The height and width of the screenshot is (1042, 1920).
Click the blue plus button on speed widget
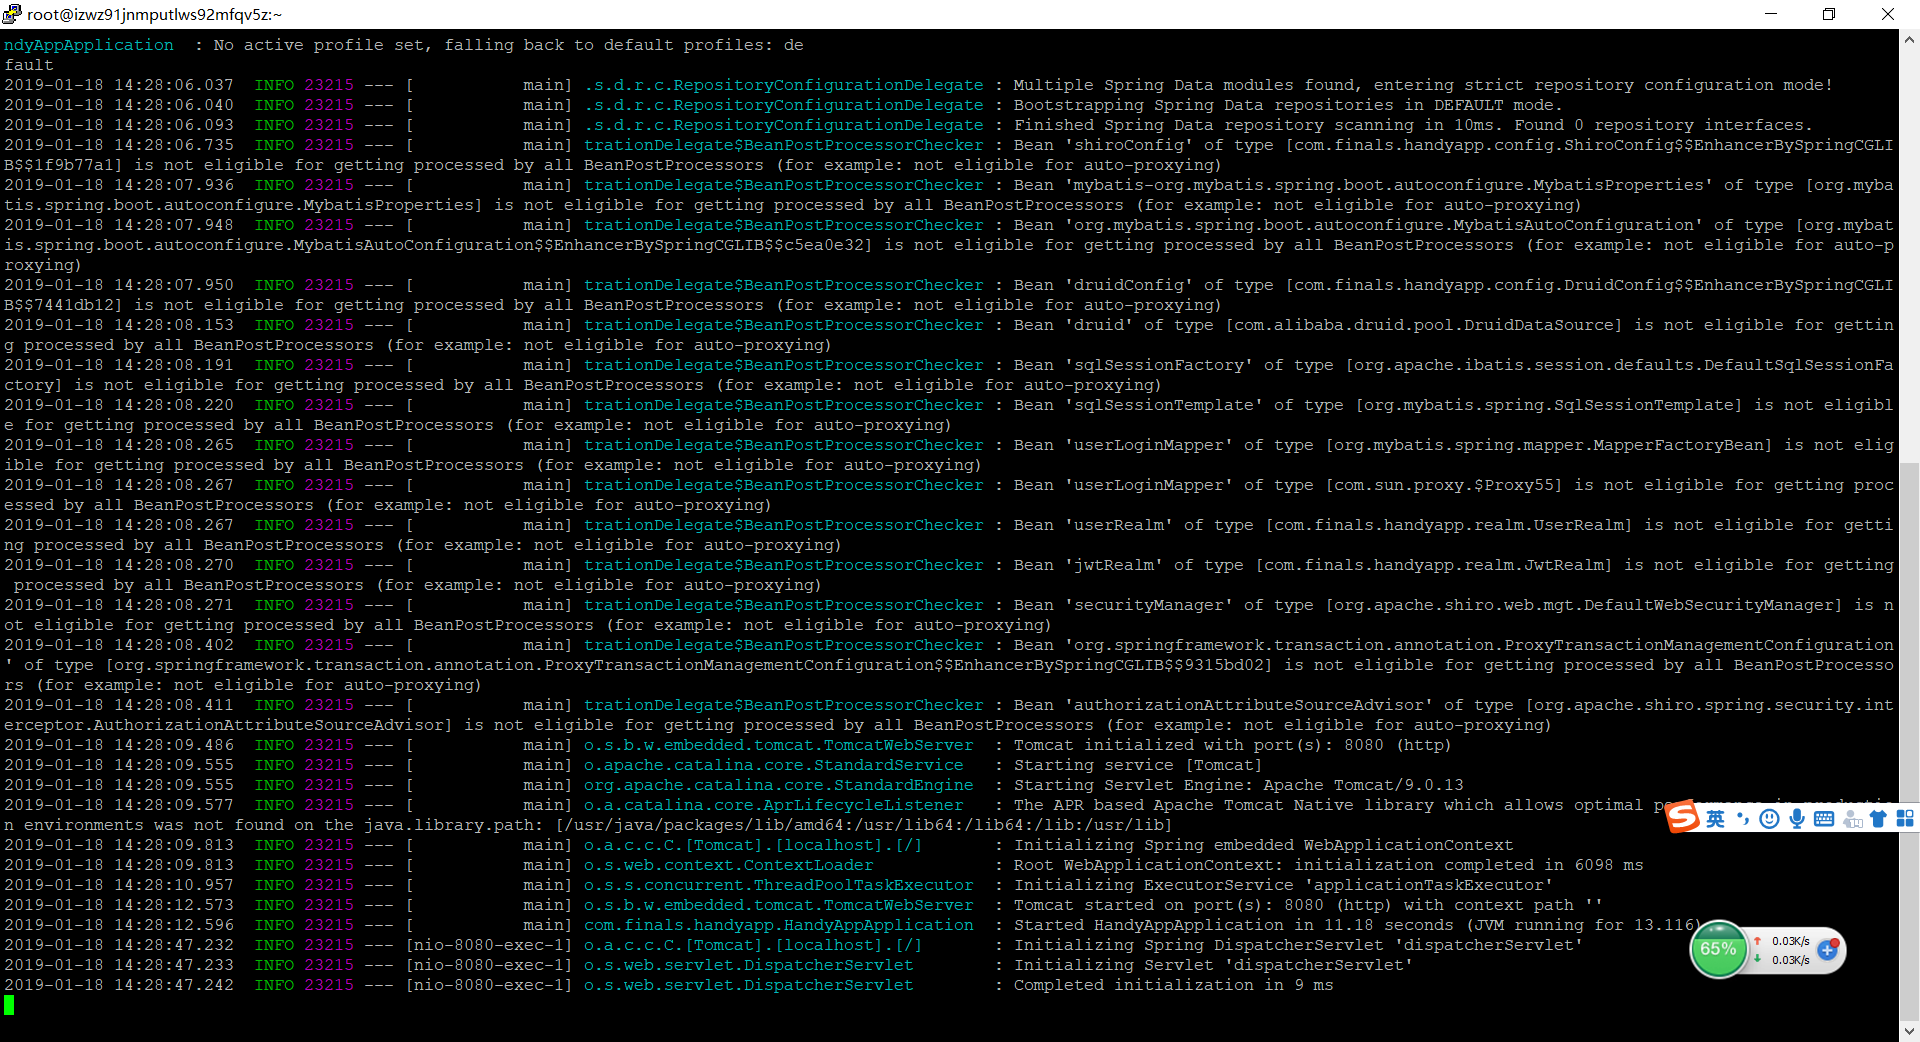[1827, 950]
